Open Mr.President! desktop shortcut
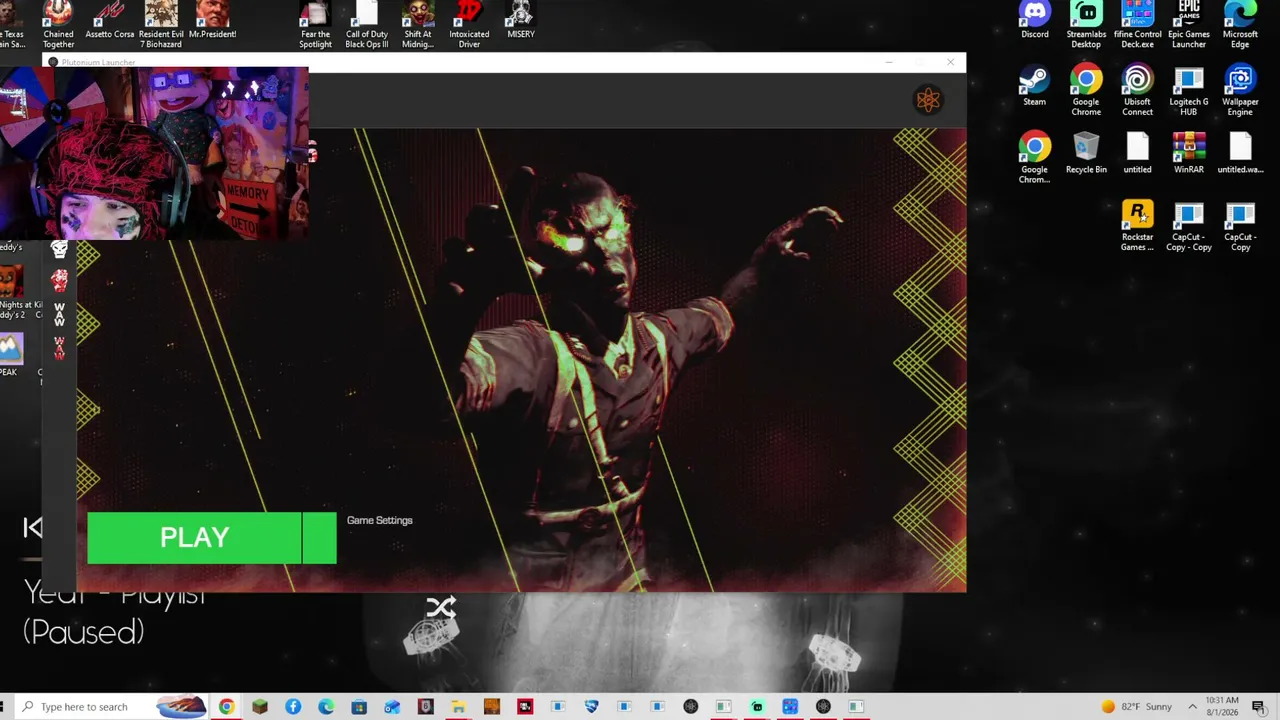The width and height of the screenshot is (1280, 720). pos(212,20)
